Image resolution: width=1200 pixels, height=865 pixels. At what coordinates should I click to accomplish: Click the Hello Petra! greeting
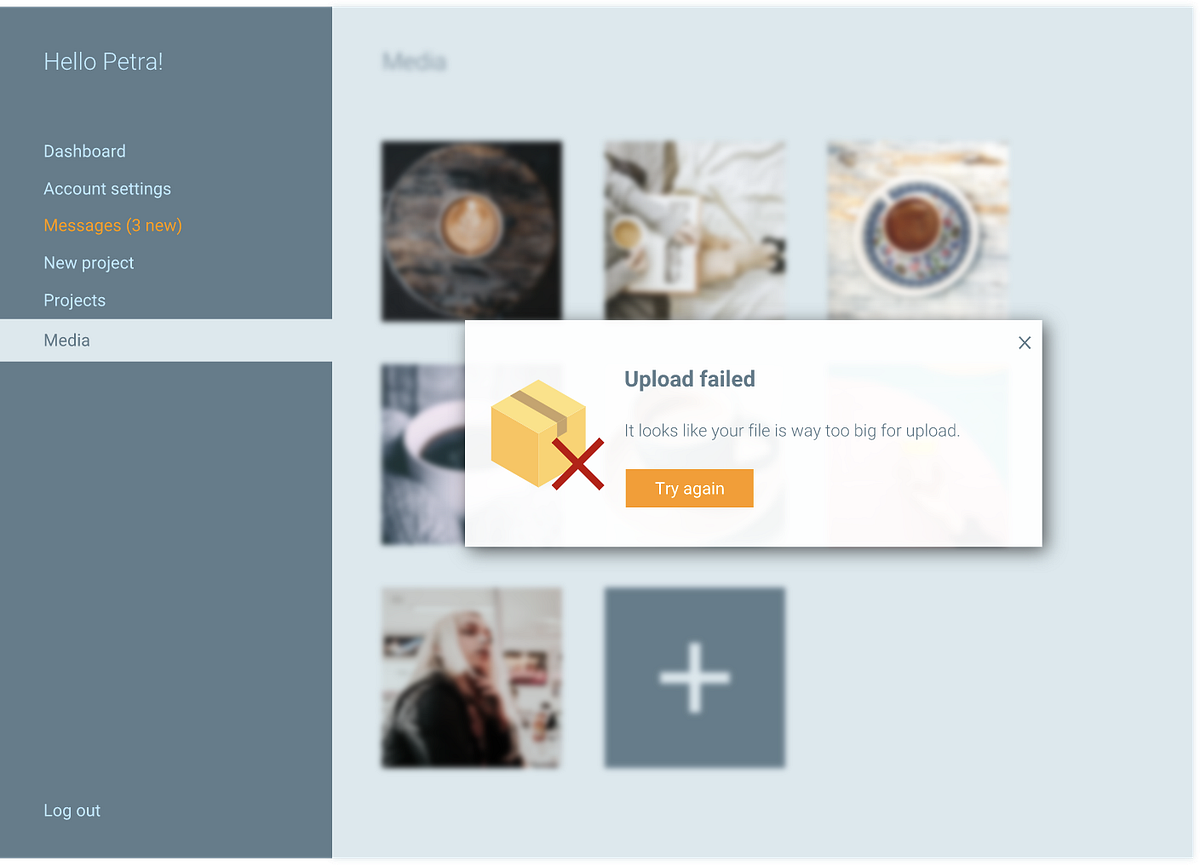(x=103, y=62)
